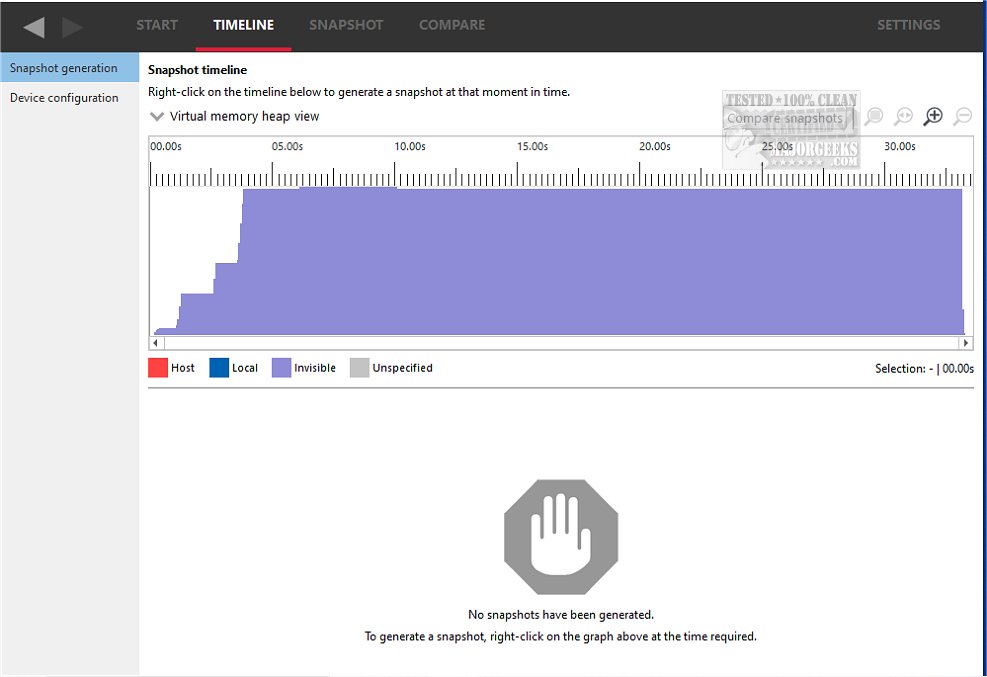
Task: Click the Local legend label
Action: (x=245, y=368)
